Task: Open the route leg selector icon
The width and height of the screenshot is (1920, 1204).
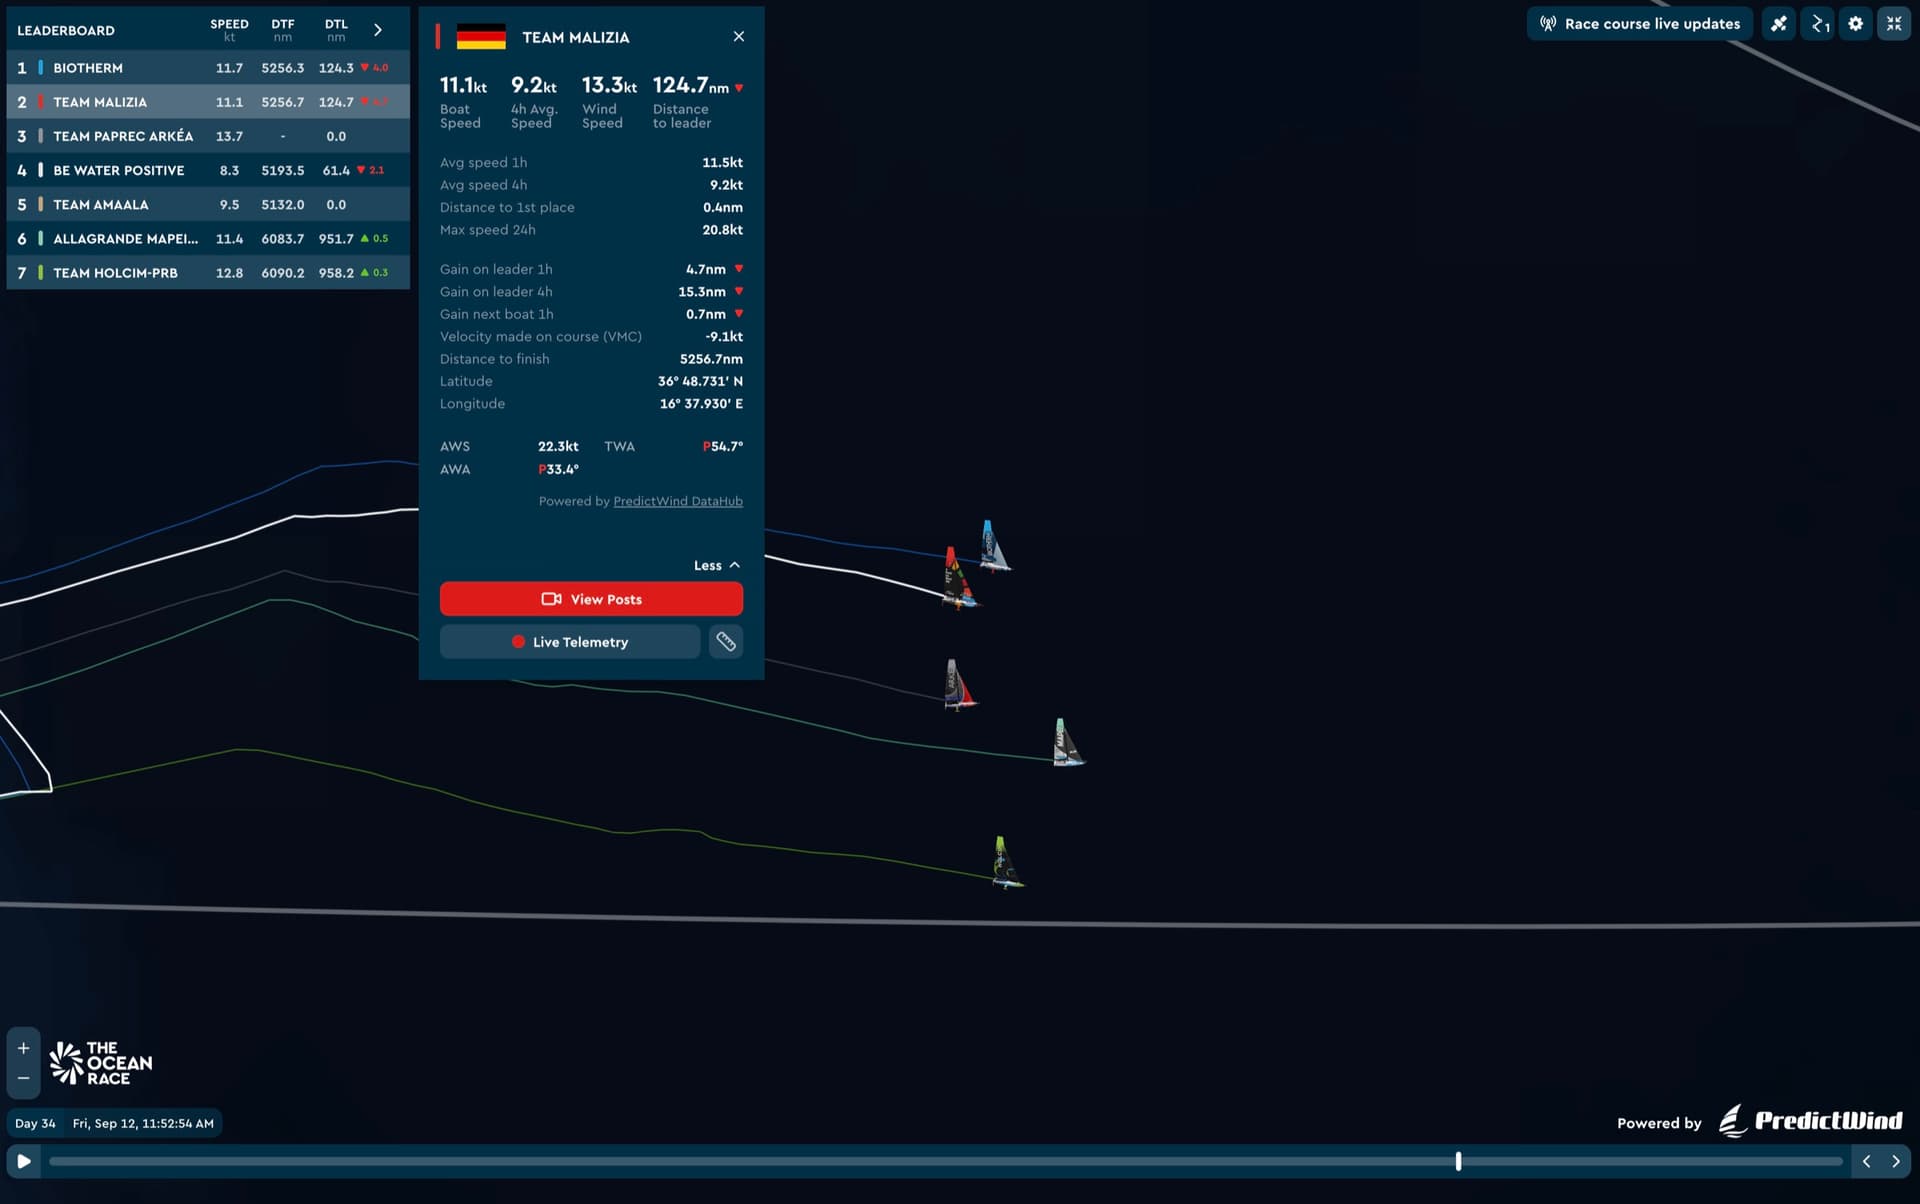Action: coord(1818,24)
